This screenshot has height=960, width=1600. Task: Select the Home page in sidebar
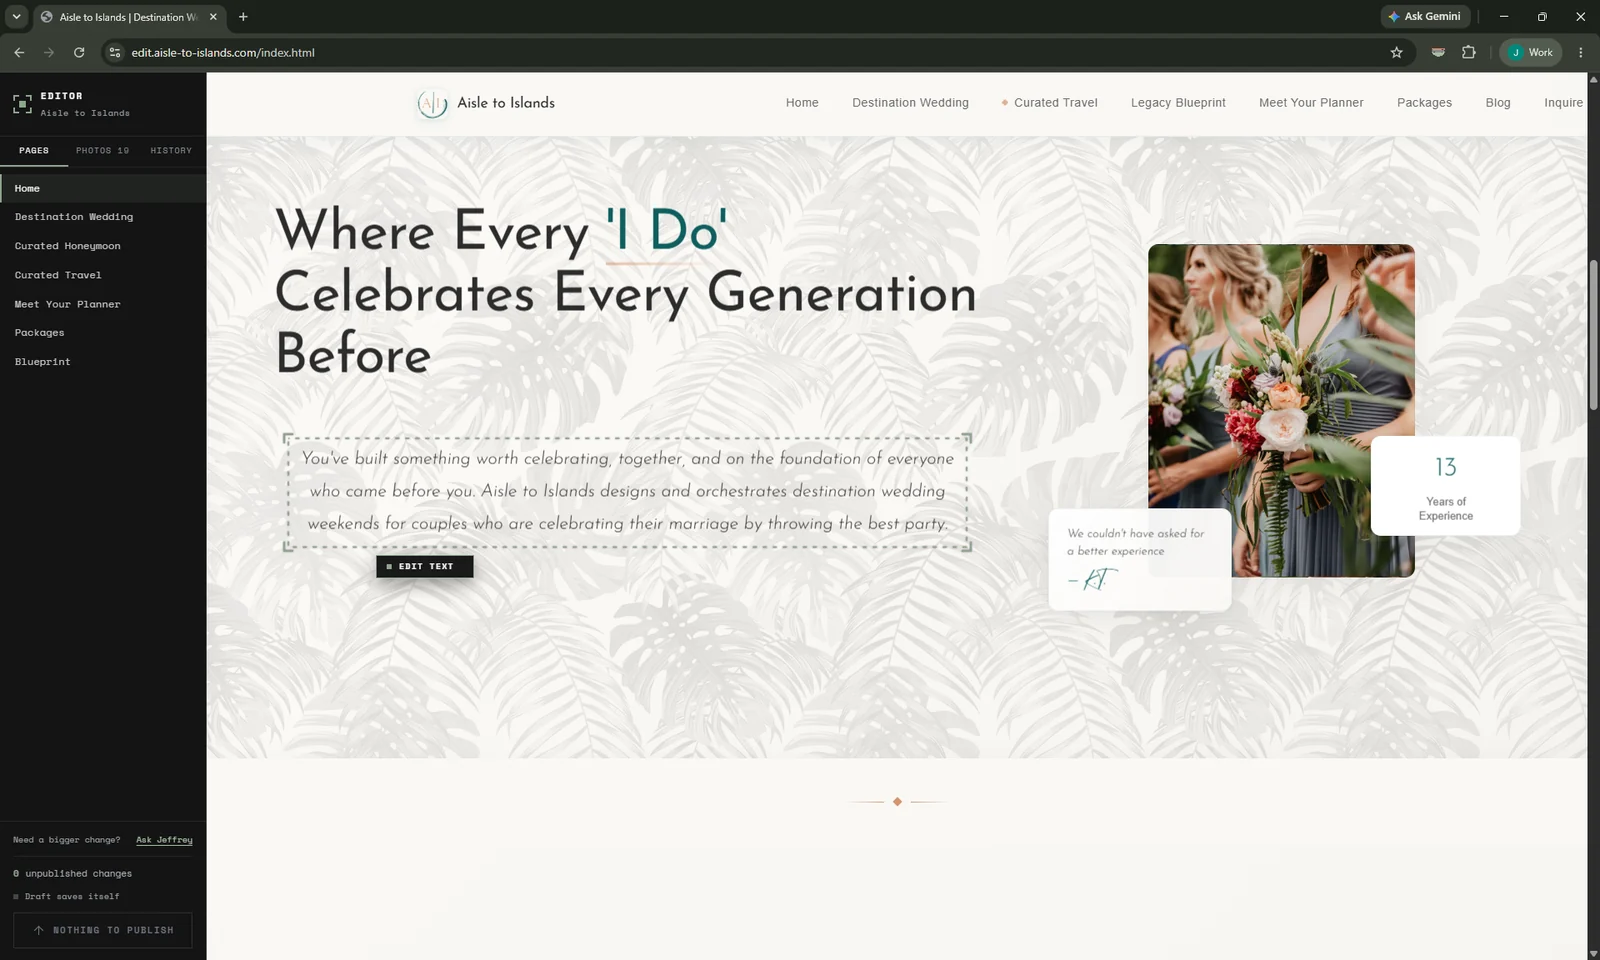(103, 188)
